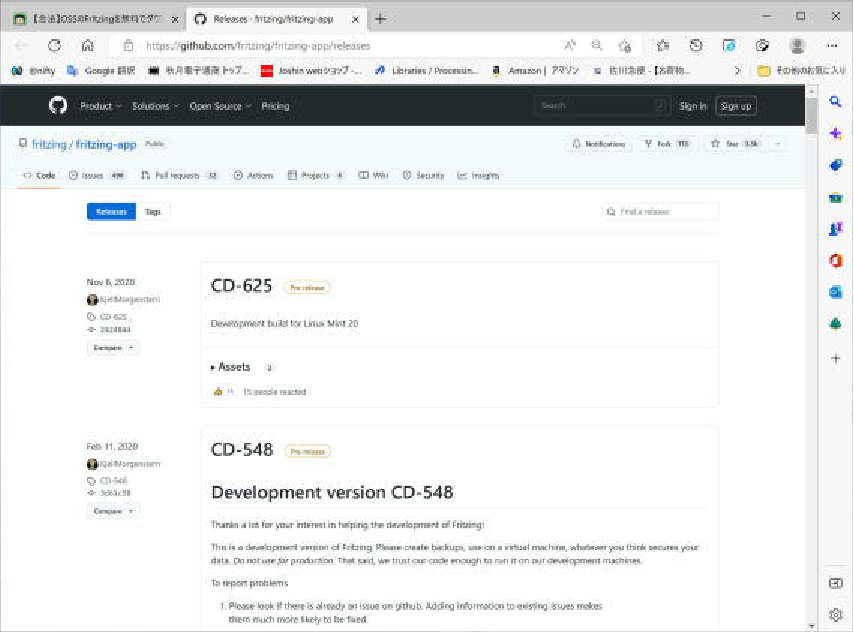The height and width of the screenshot is (633, 854).
Task: Switch to the Issues tab
Action: [96, 175]
